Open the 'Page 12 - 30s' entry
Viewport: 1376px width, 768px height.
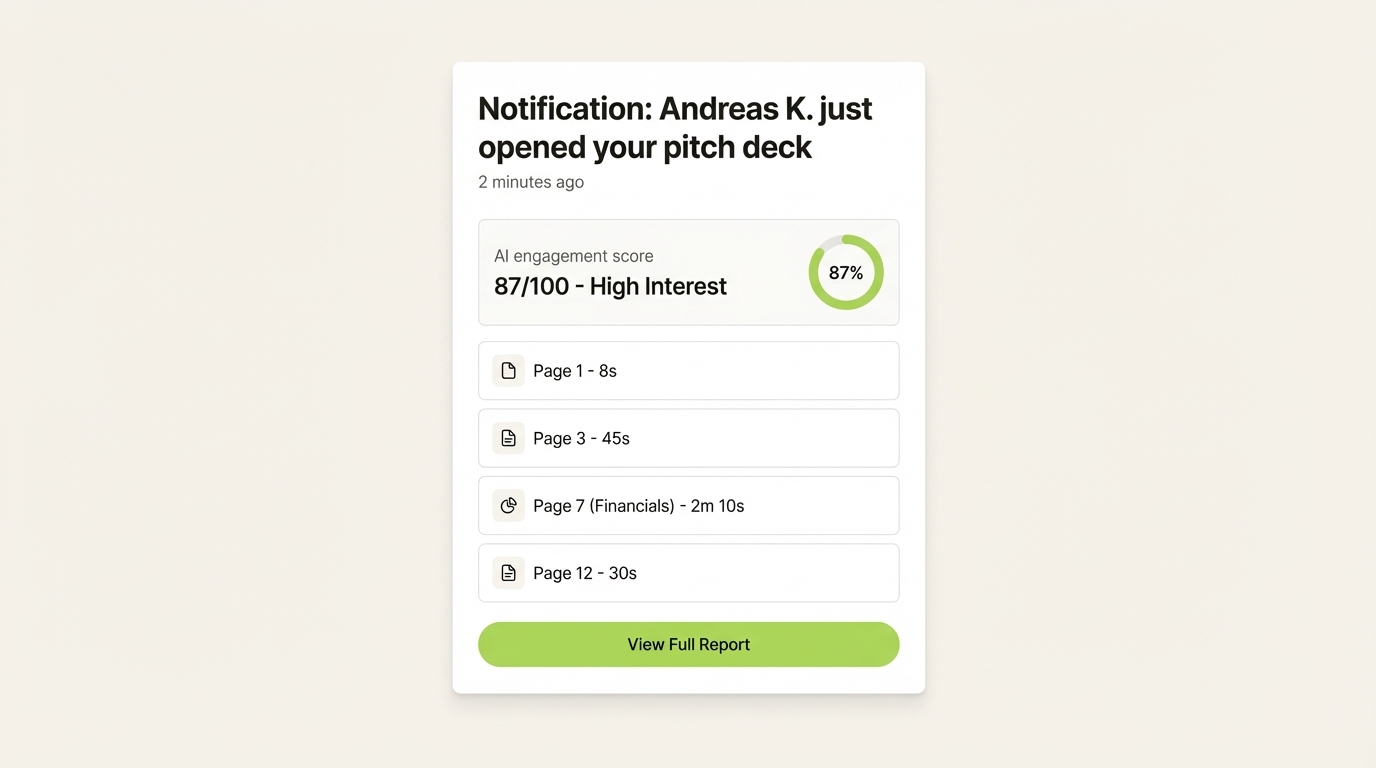tap(688, 572)
